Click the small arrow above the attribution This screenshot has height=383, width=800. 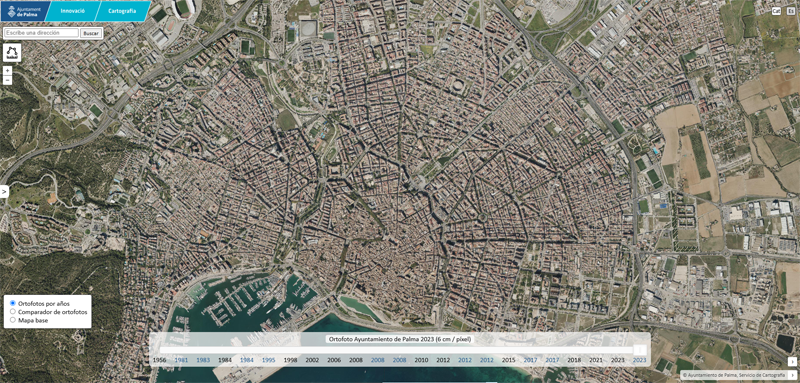(791, 361)
